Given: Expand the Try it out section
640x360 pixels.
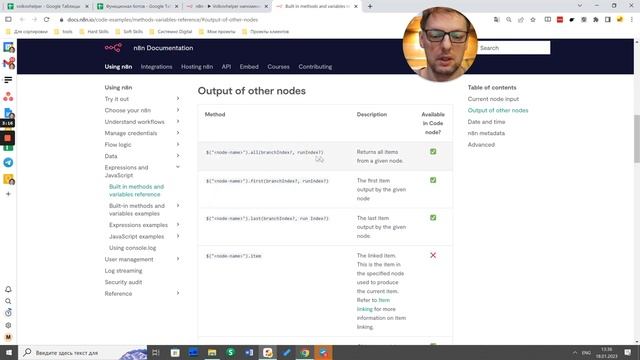Looking at the screenshot, I should [178, 98].
